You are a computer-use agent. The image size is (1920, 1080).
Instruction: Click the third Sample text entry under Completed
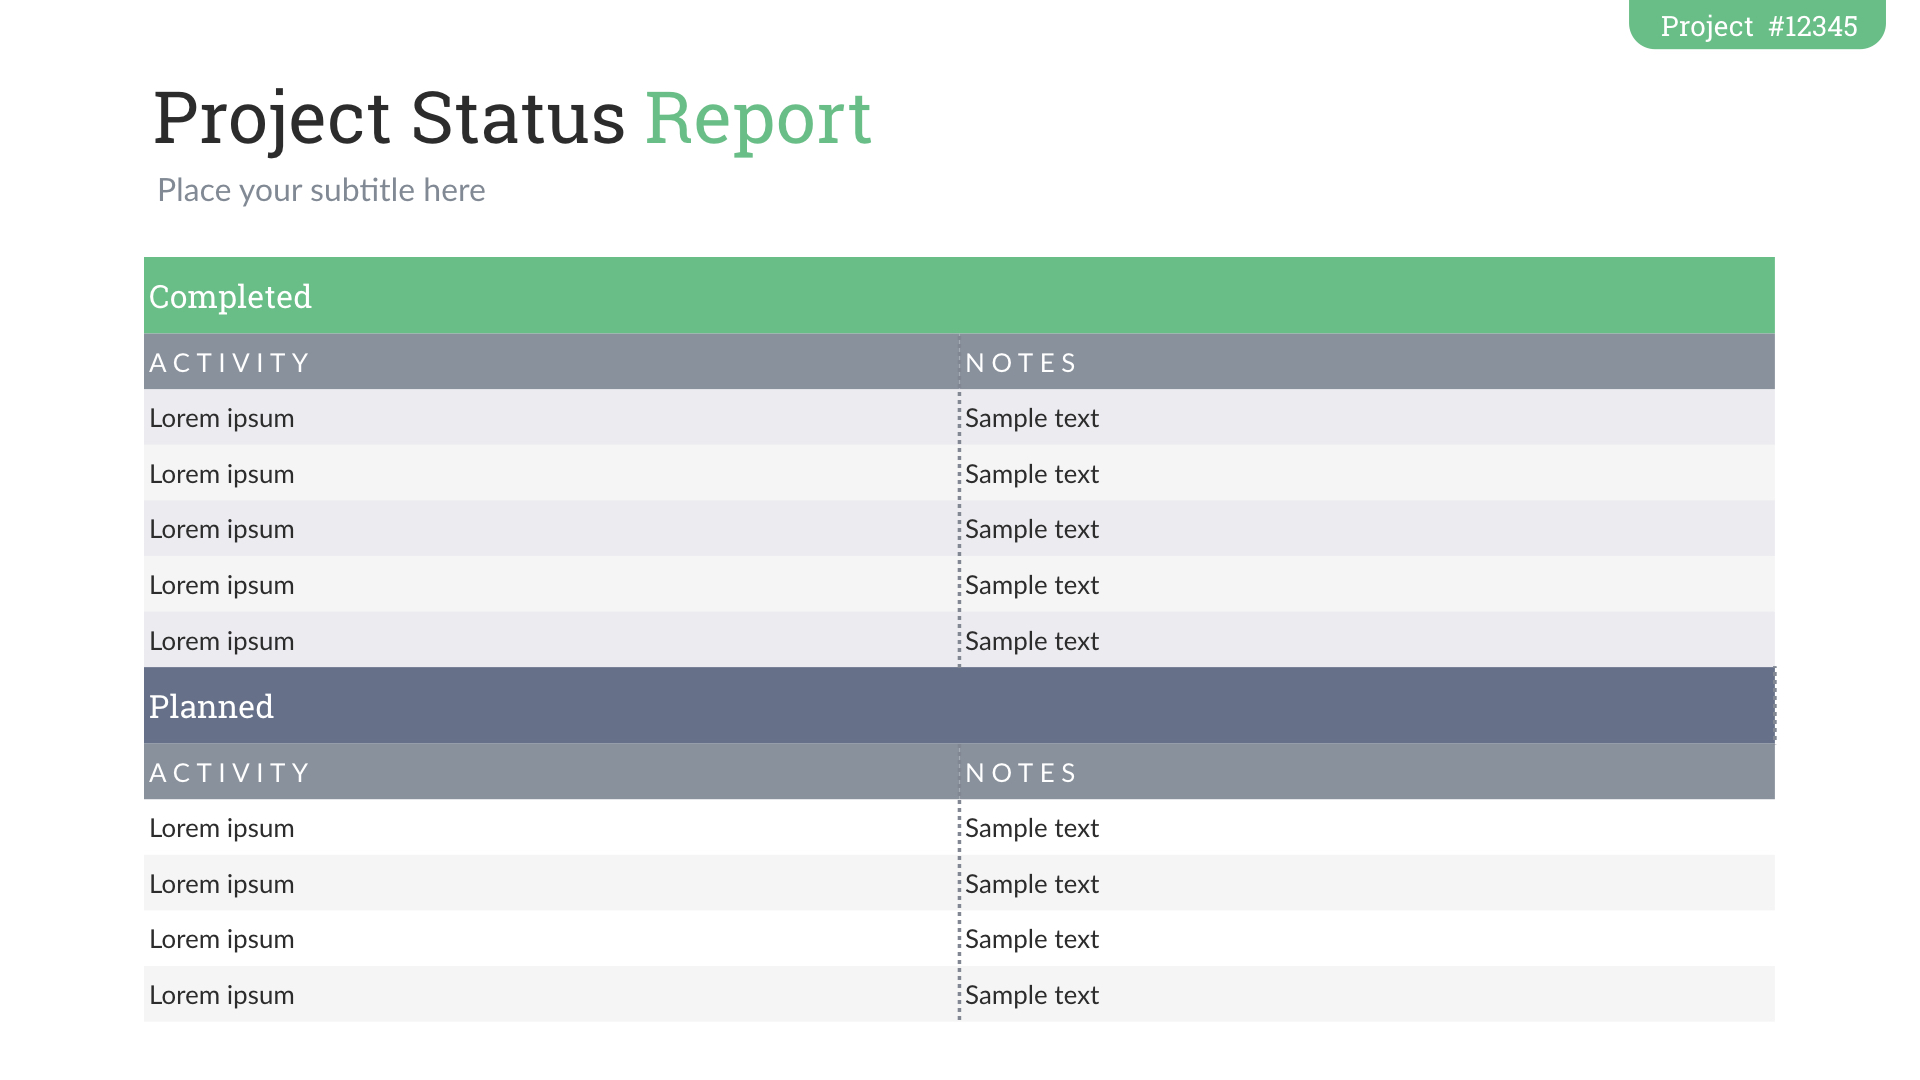pos(1032,529)
